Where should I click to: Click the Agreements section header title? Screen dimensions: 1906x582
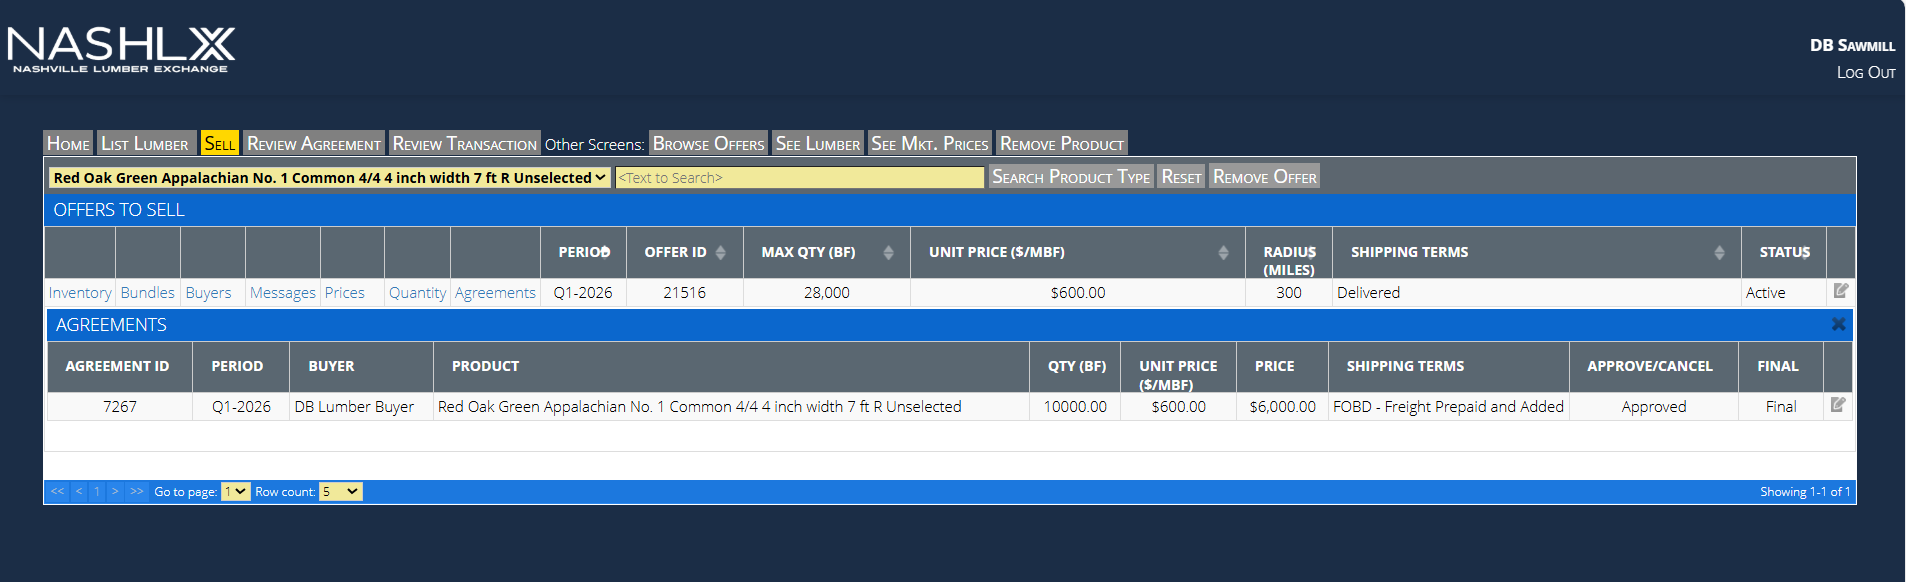pos(111,324)
